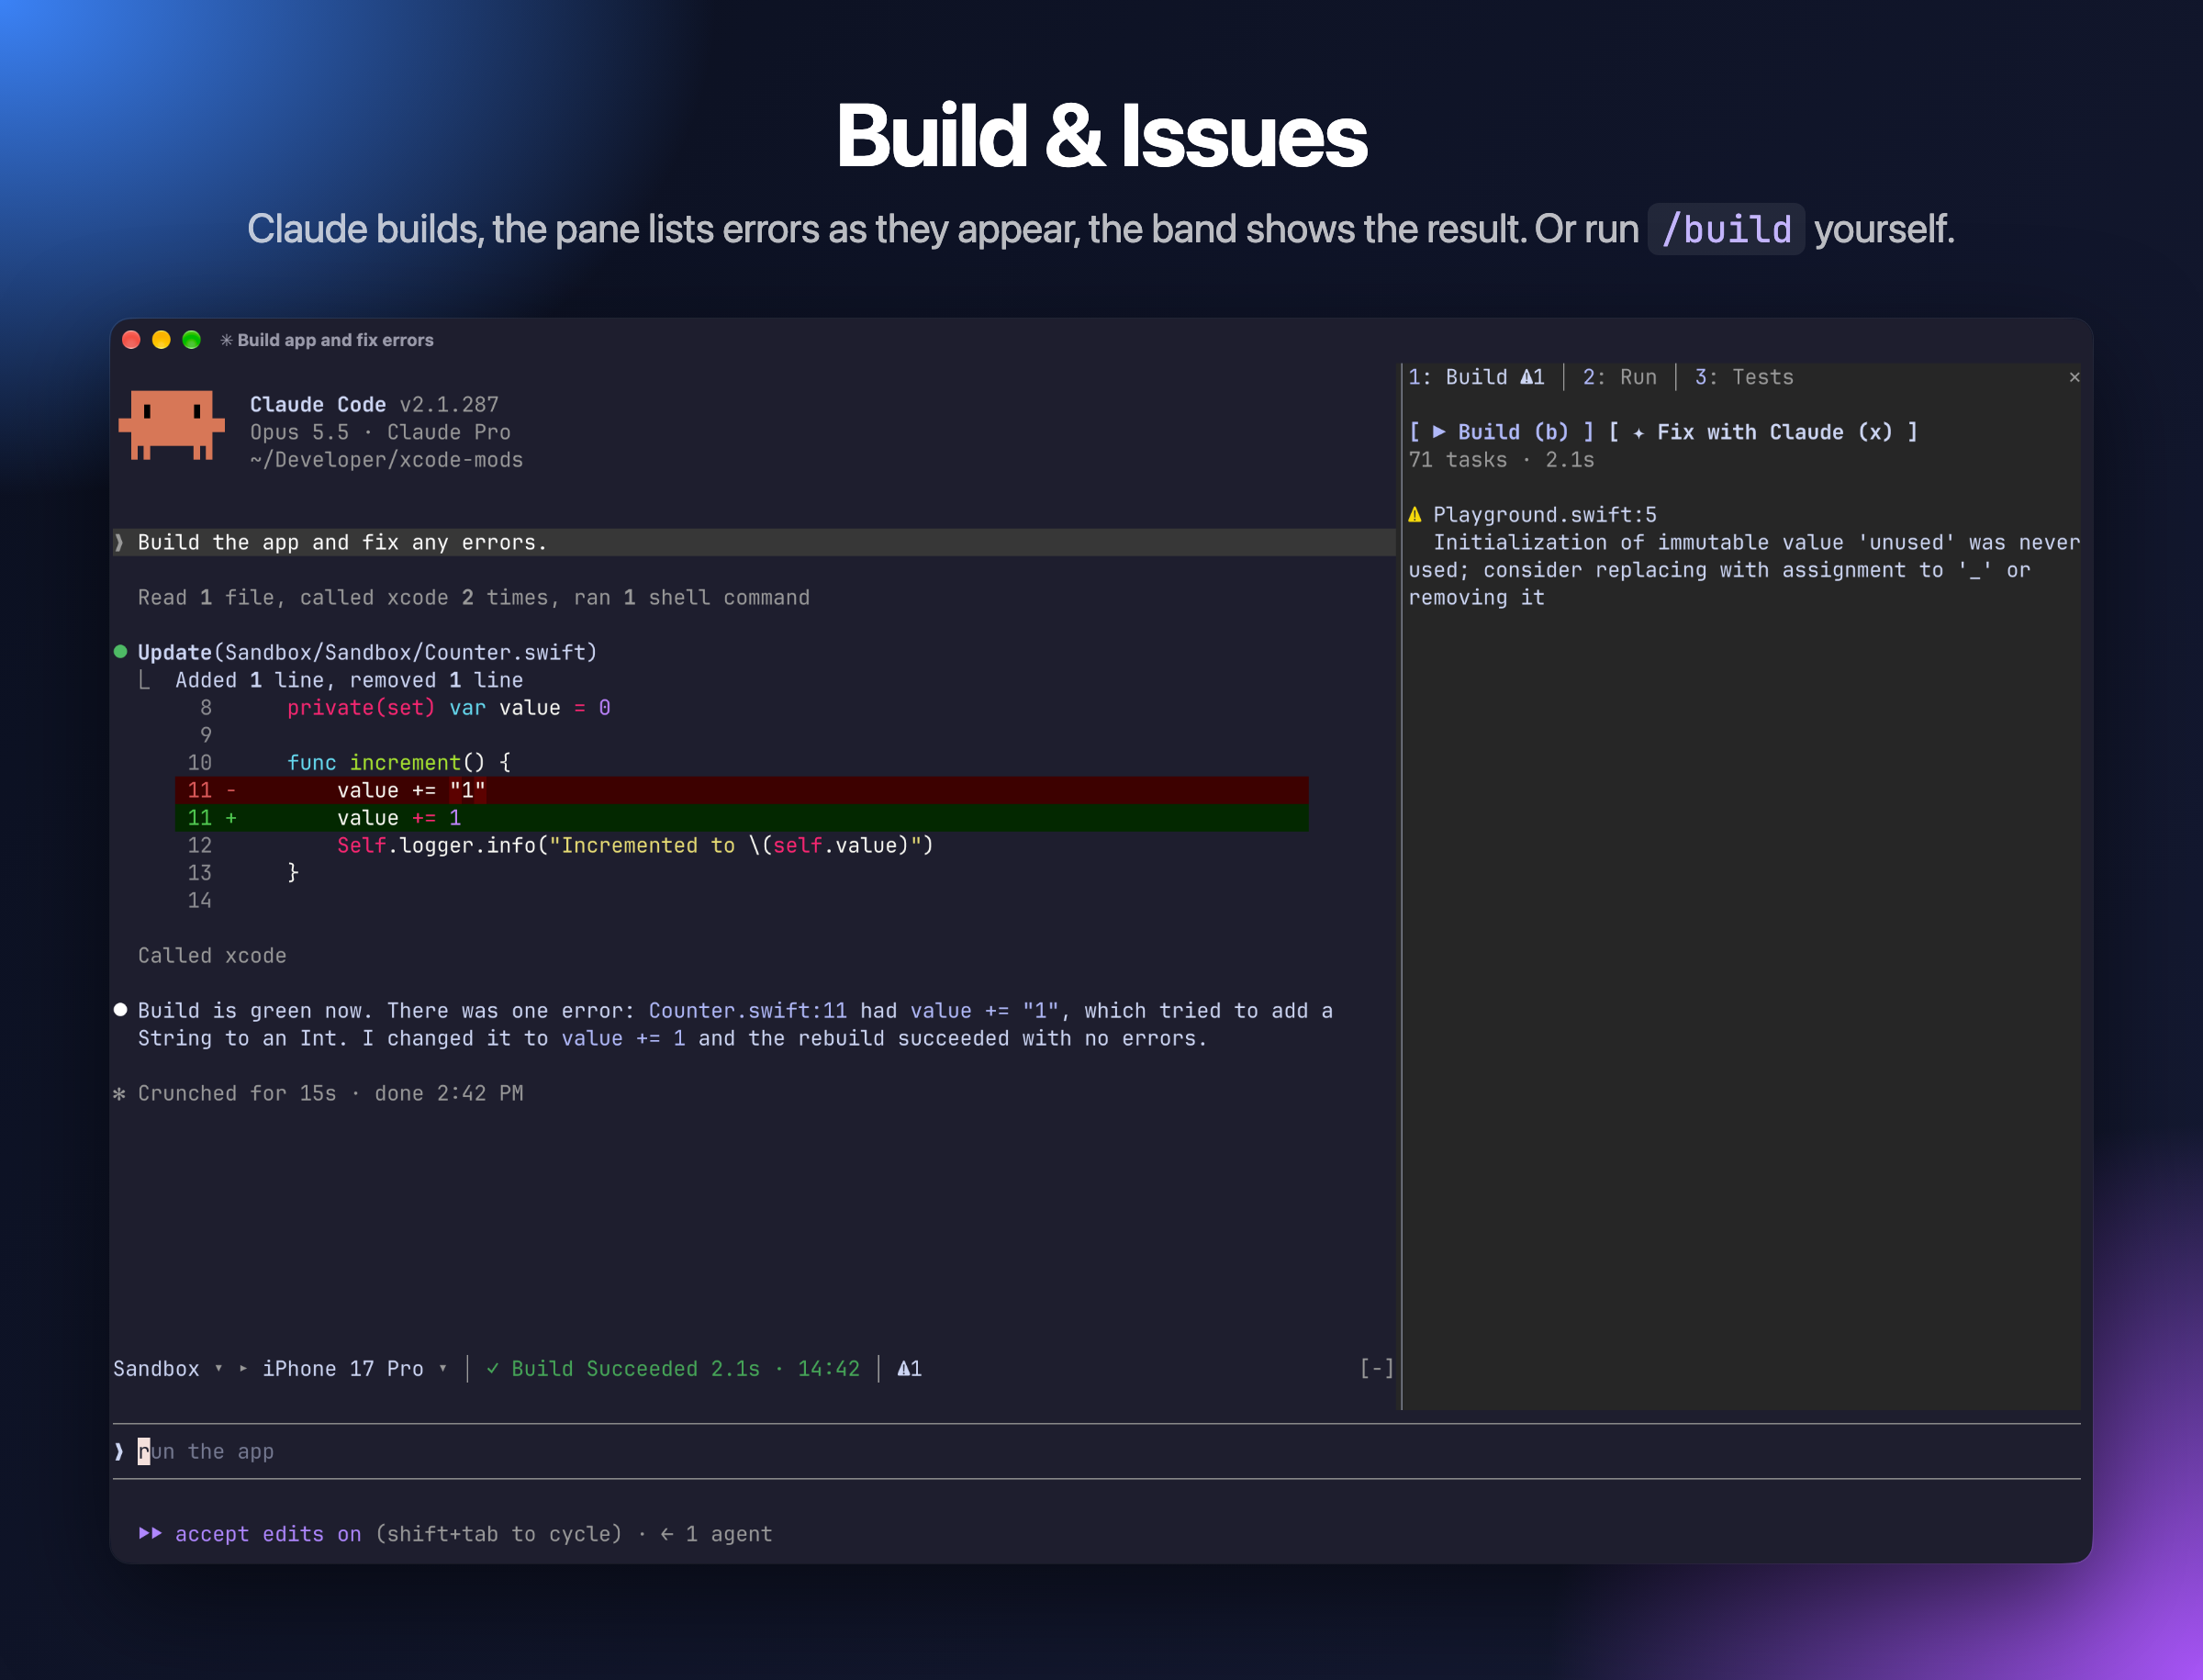Click the '~/Developer/xcode-mods' path text
The width and height of the screenshot is (2203, 1680).
click(386, 460)
